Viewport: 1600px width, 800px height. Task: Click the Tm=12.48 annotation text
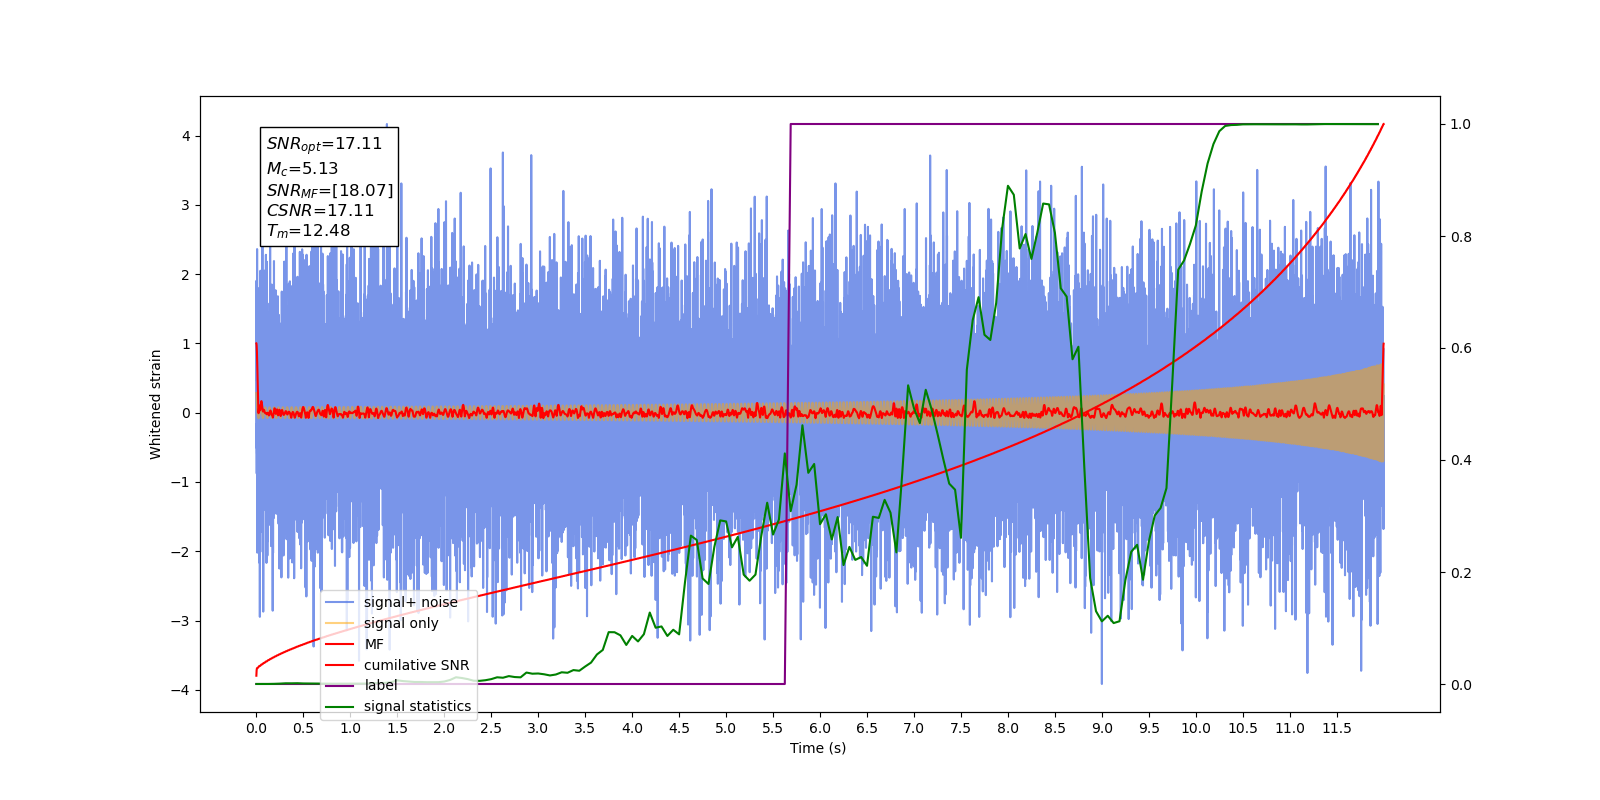[x=308, y=231]
